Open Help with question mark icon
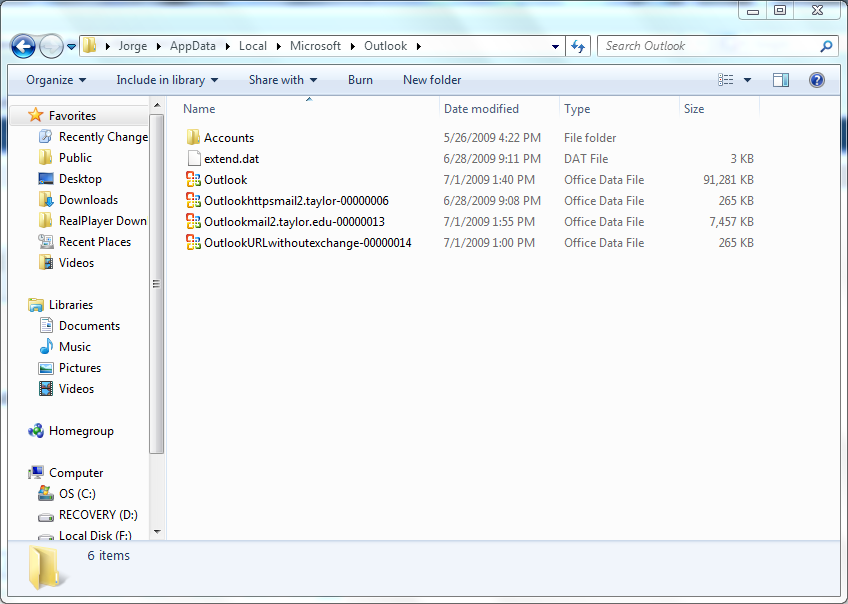Image resolution: width=848 pixels, height=604 pixels. pyautogui.click(x=817, y=80)
